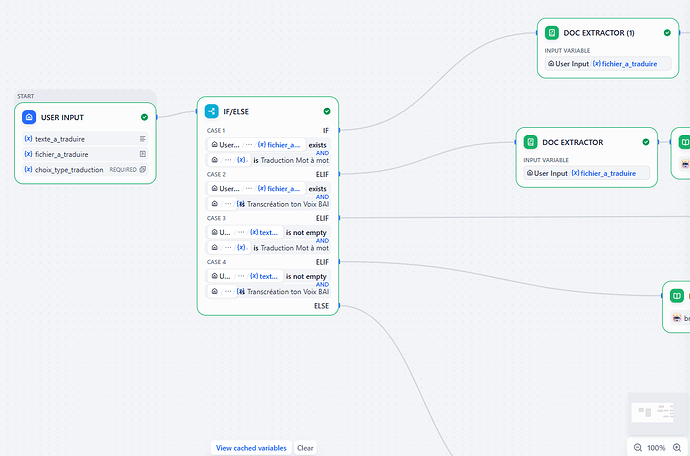Click the select type icon for choix_type_traduction
The height and width of the screenshot is (456, 690).
click(143, 170)
